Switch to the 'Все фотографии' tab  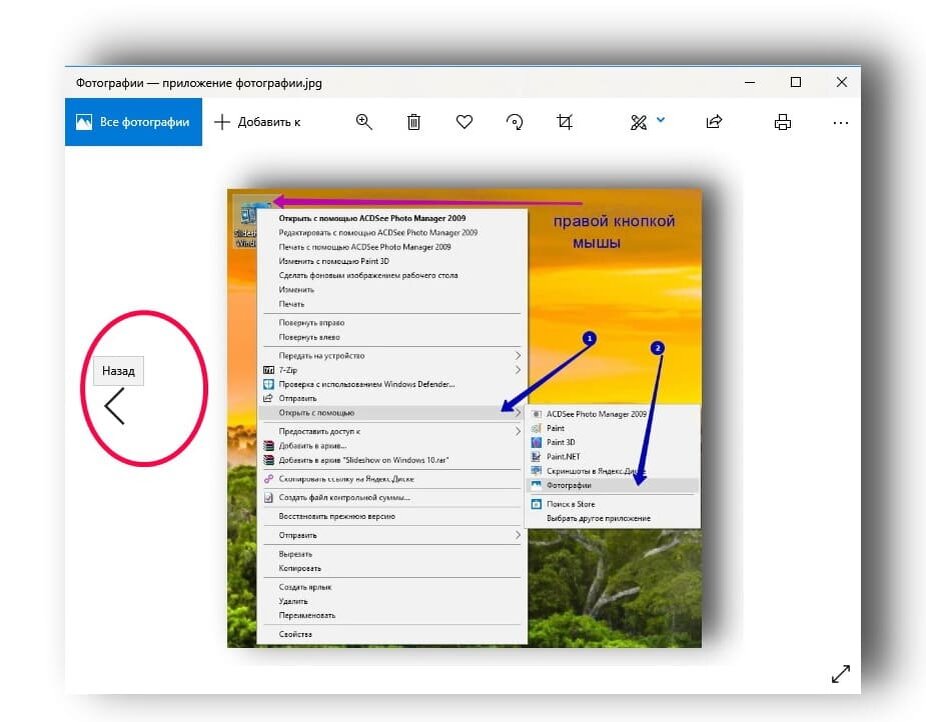point(133,121)
